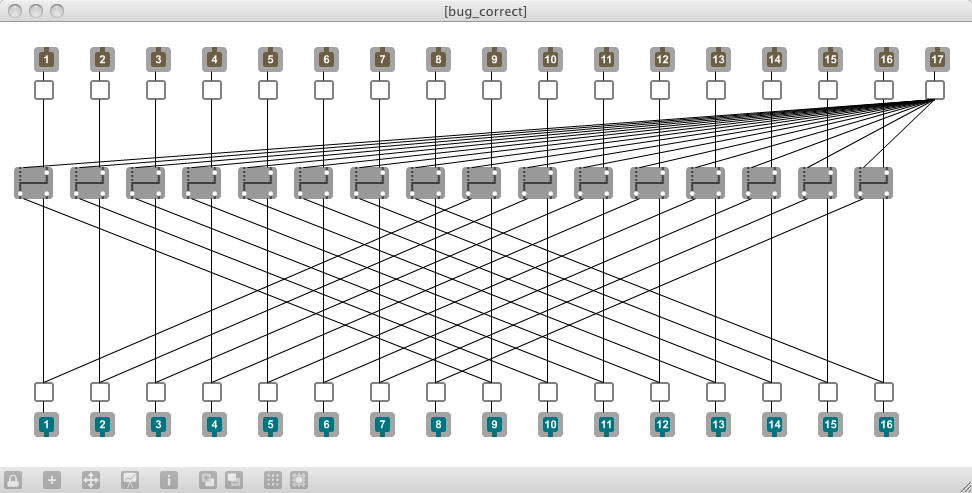Toggle the box above outlet 13

point(716,392)
